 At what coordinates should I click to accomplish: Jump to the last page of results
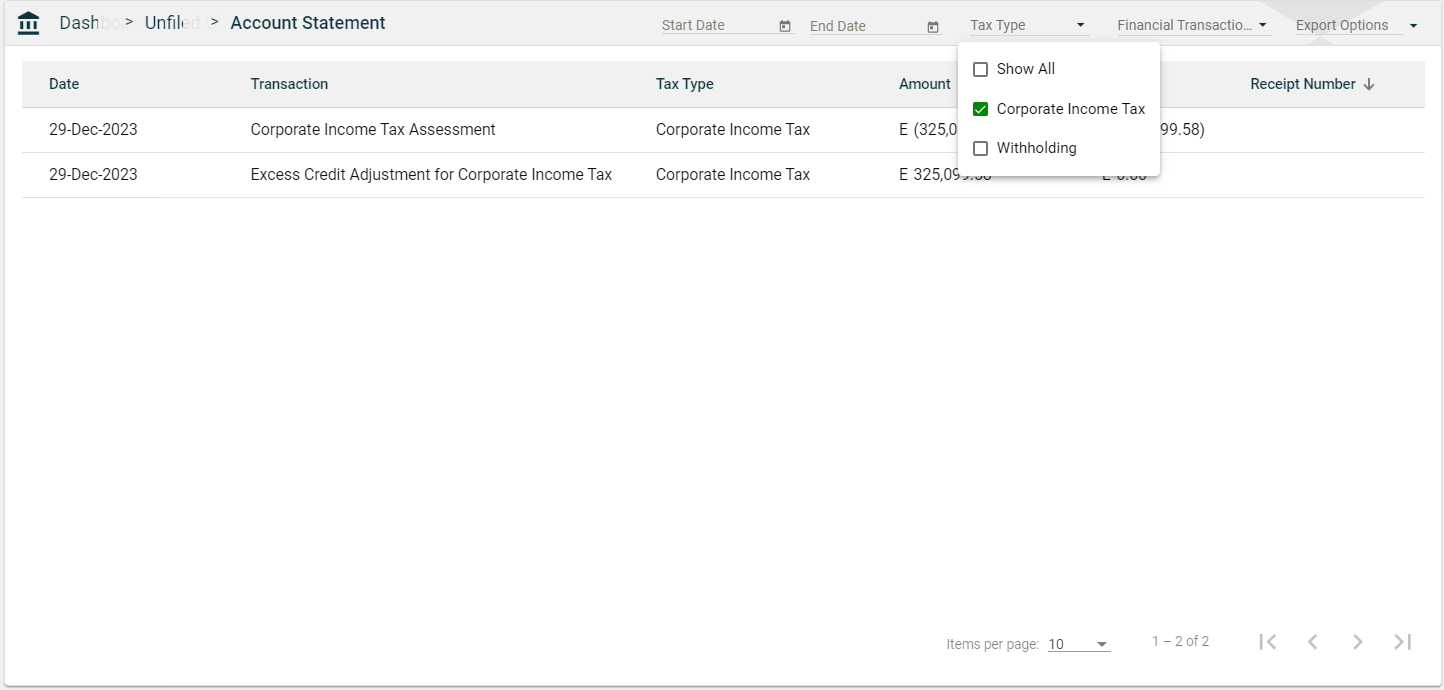pyautogui.click(x=1402, y=642)
